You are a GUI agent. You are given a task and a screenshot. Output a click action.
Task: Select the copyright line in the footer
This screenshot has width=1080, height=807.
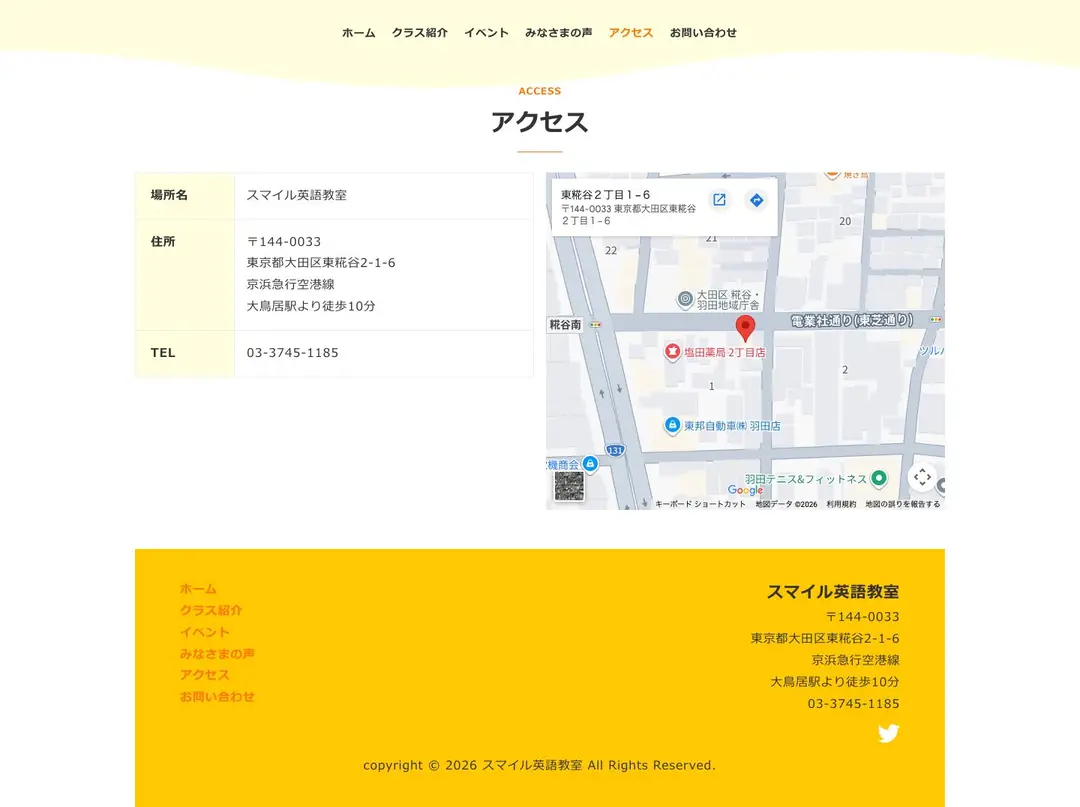point(539,765)
